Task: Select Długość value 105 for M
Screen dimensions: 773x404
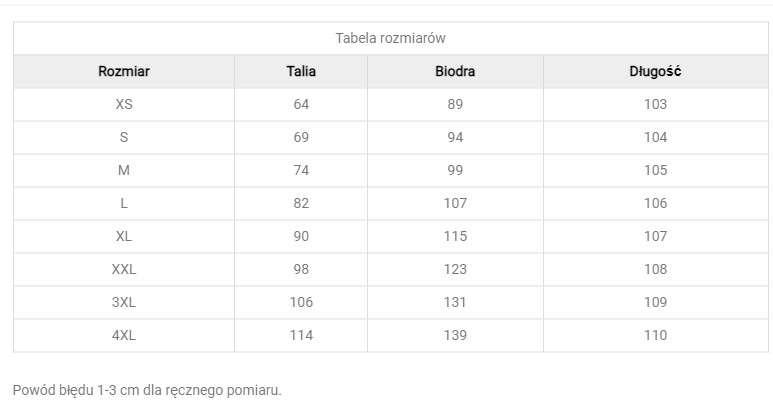Action: pos(655,170)
